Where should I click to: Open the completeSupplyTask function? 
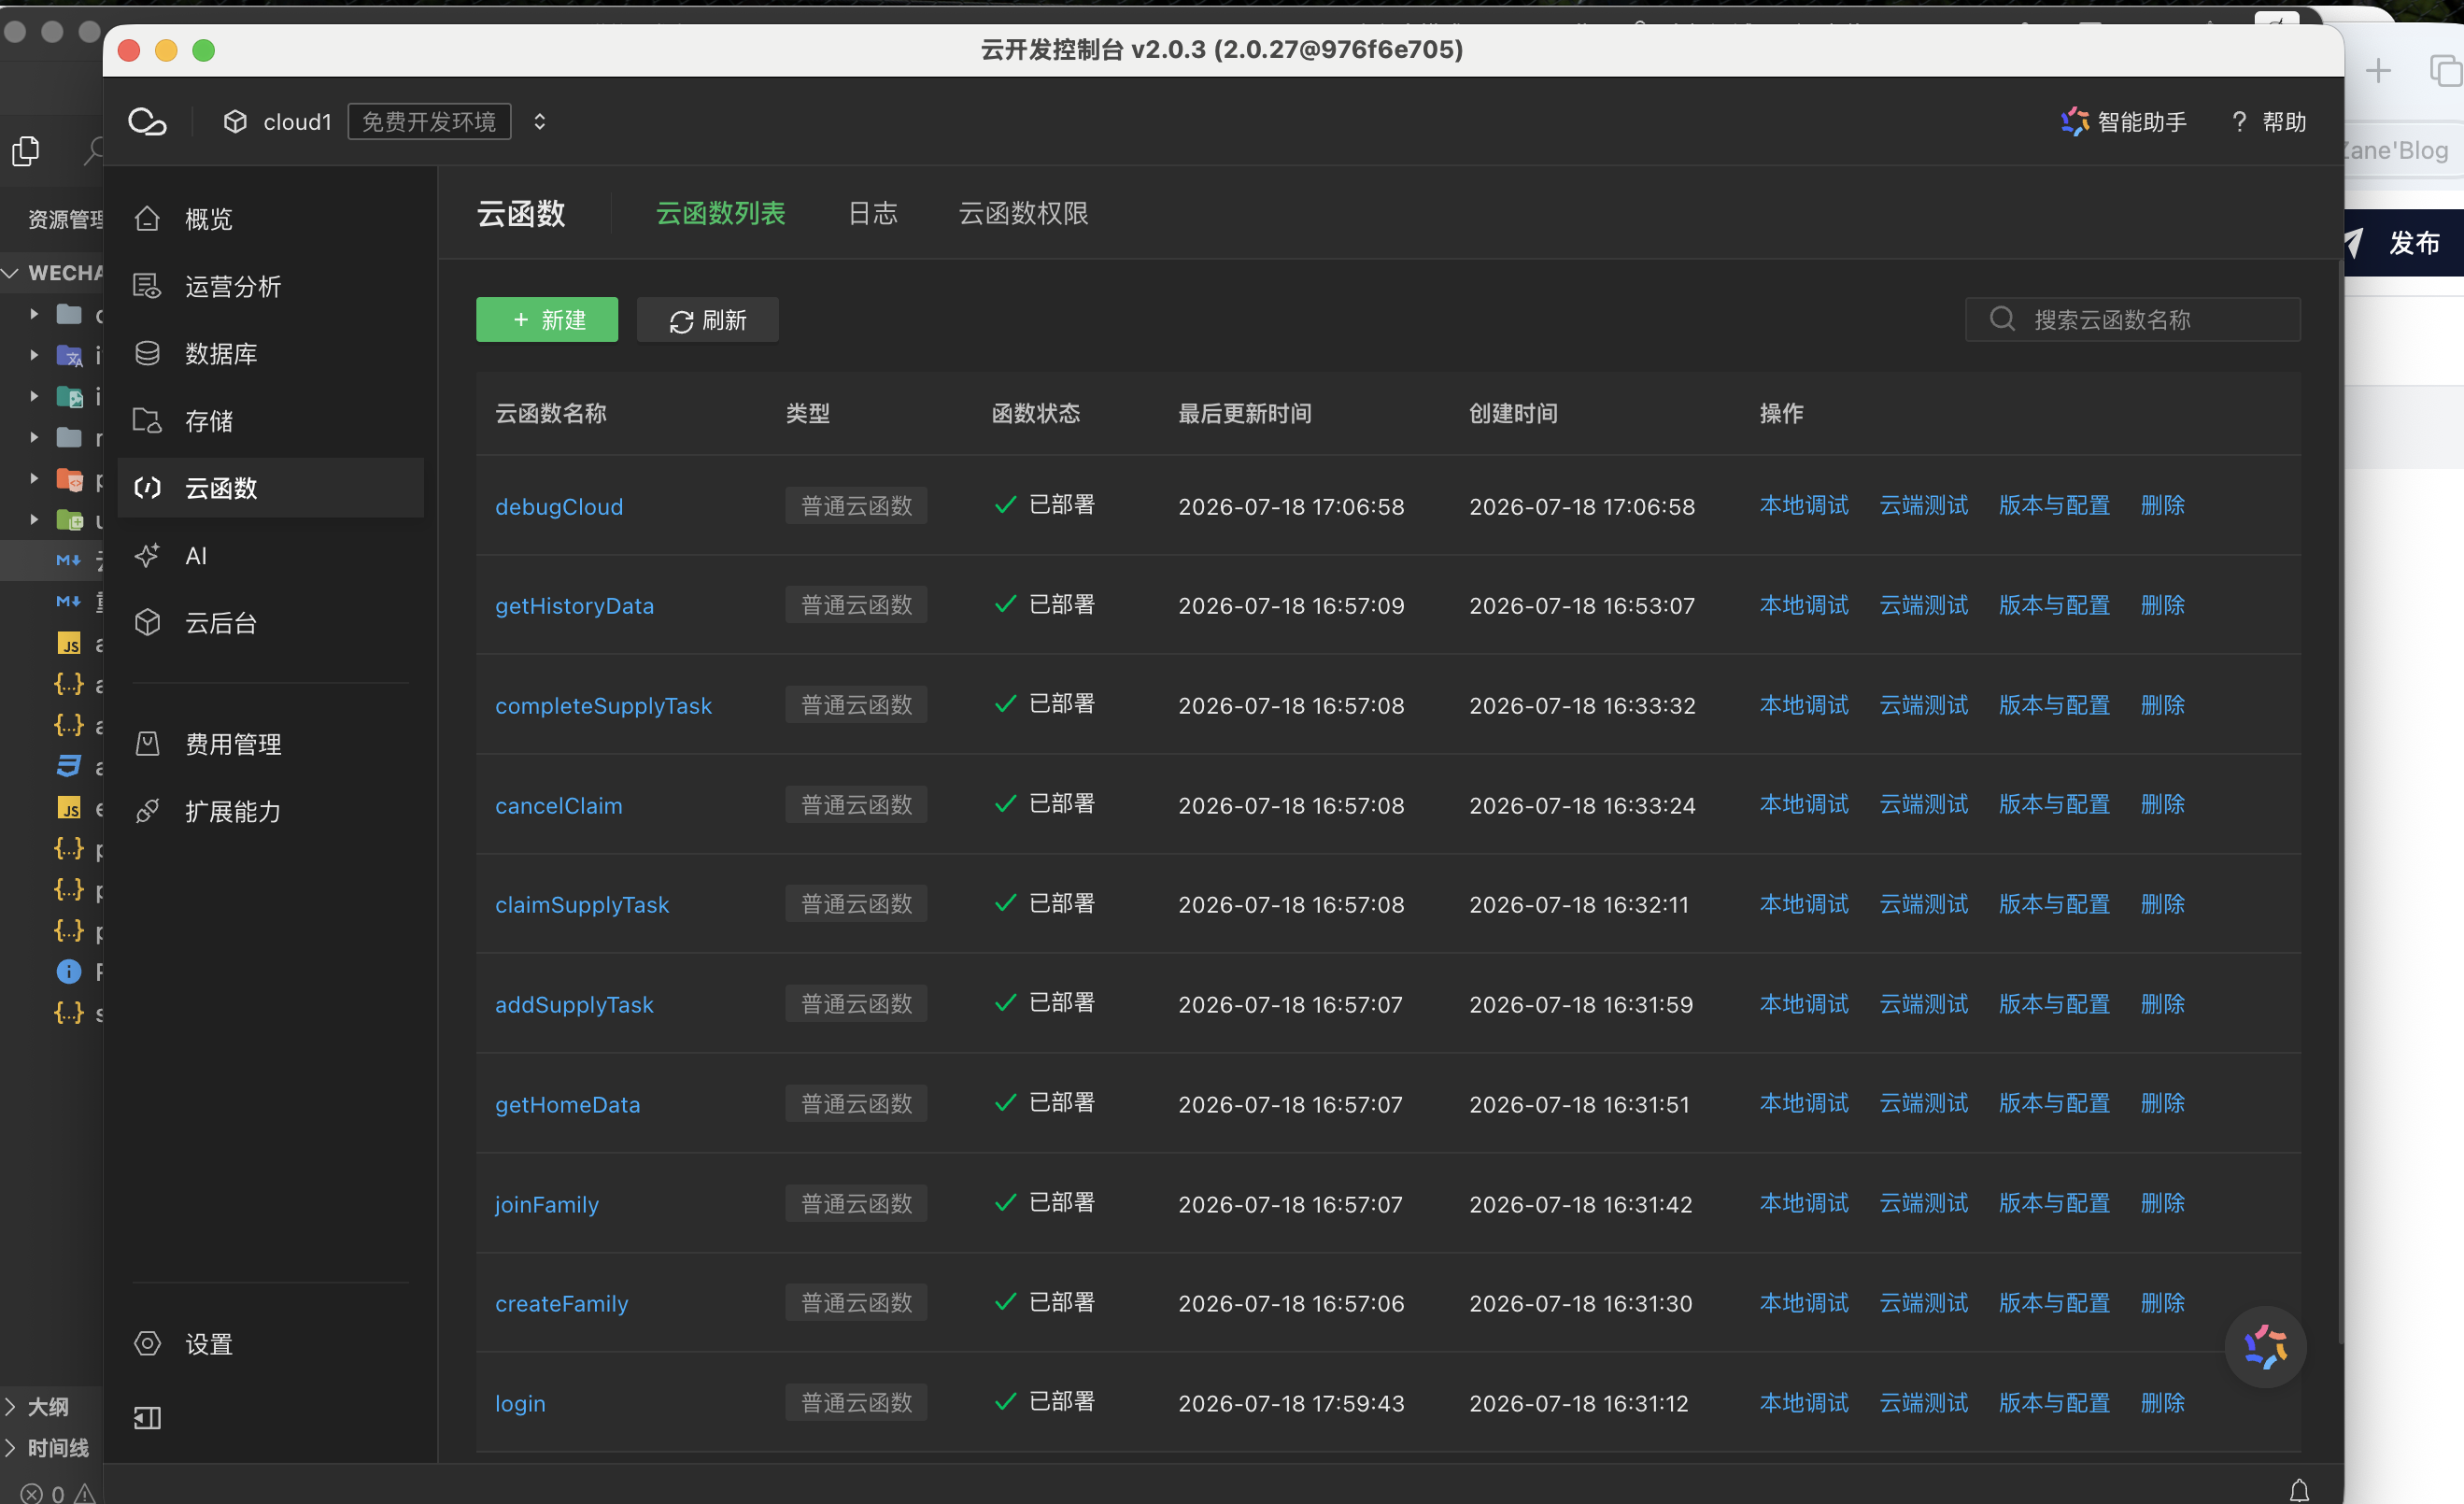coord(604,706)
